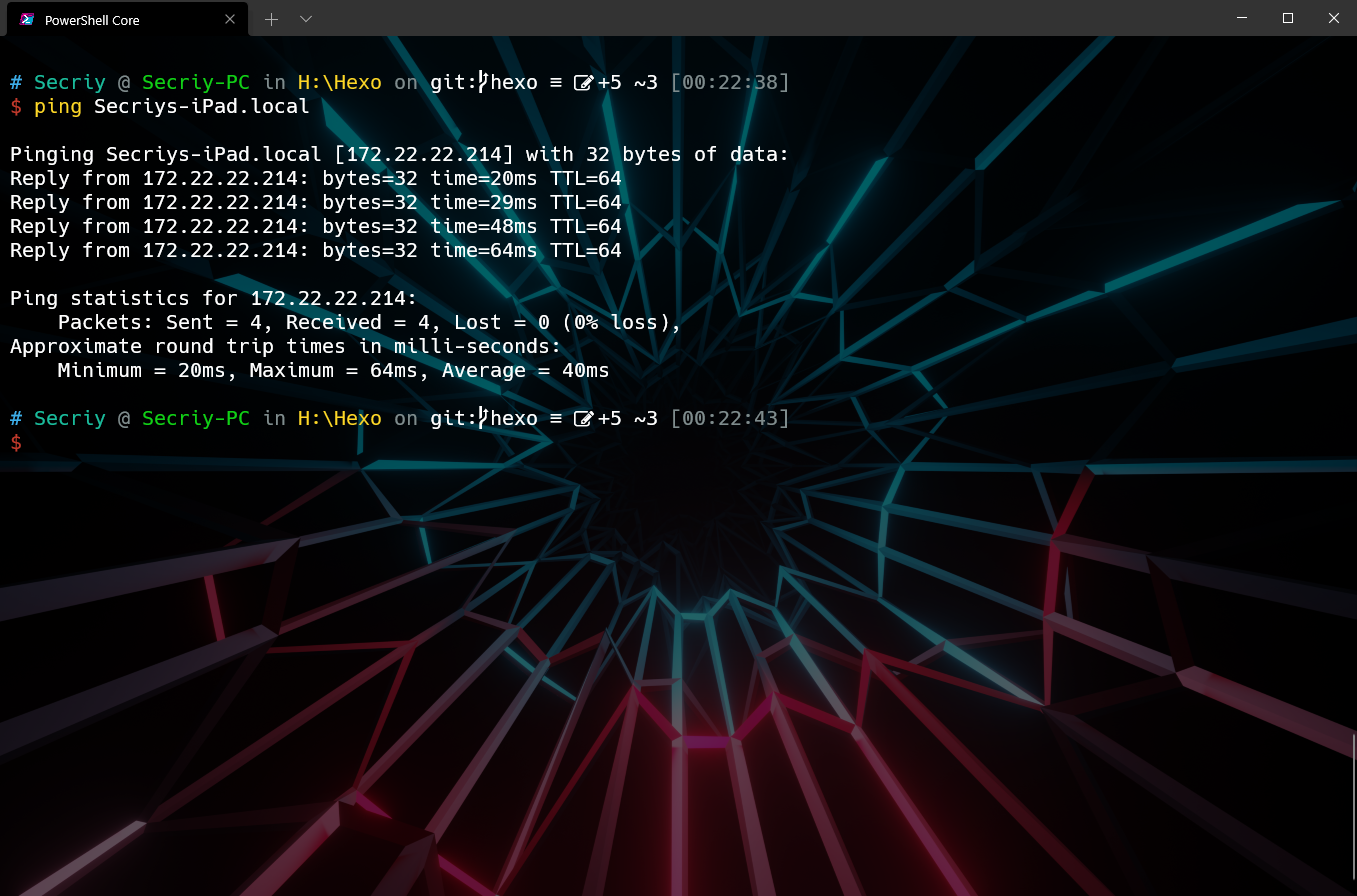Image resolution: width=1357 pixels, height=896 pixels.
Task: Click the PowerShell icon in the tab
Action: coord(27,19)
